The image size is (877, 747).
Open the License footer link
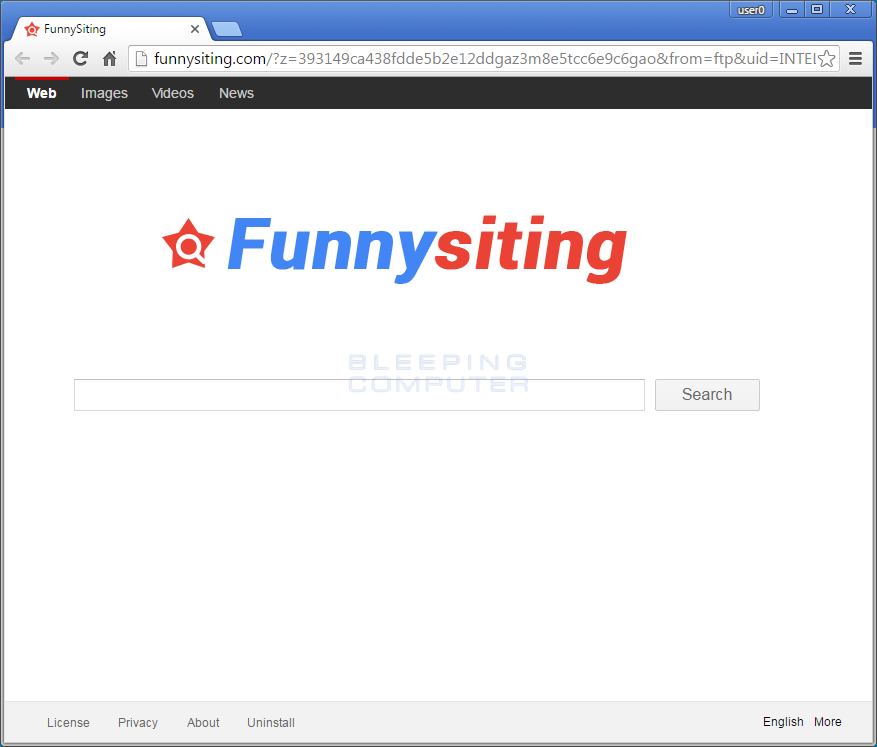tap(68, 723)
